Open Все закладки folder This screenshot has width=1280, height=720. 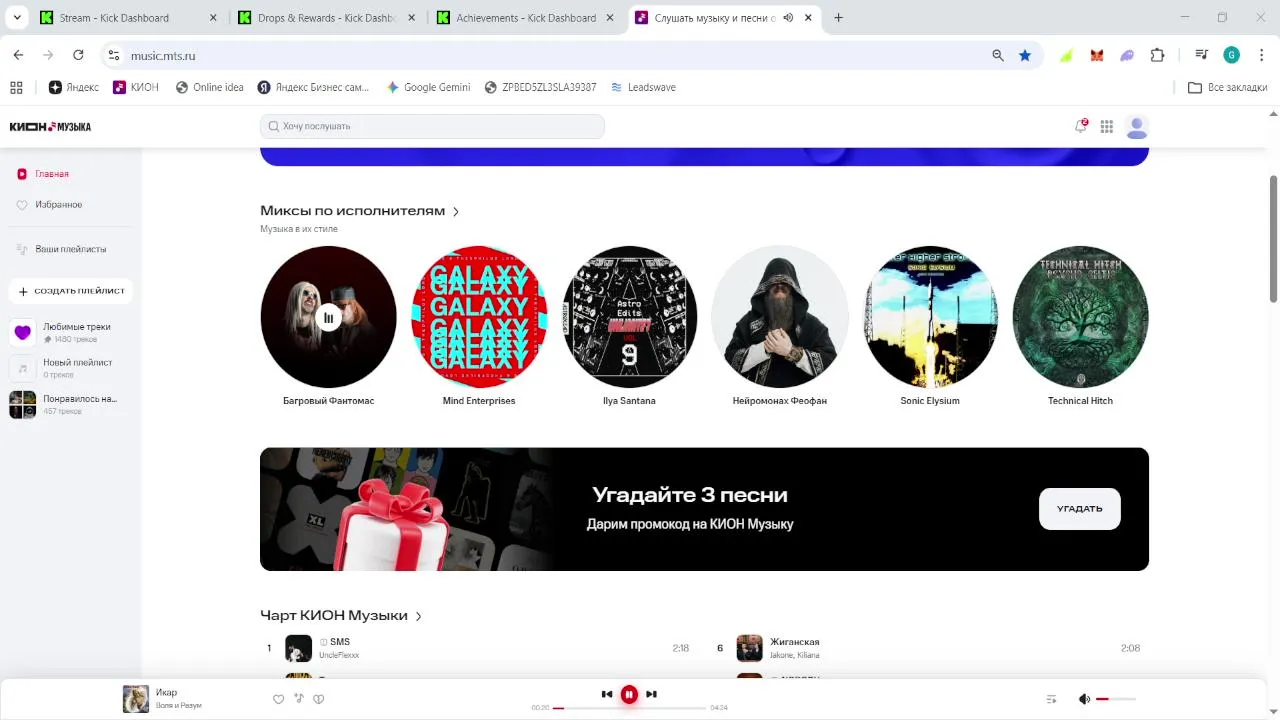click(1228, 88)
